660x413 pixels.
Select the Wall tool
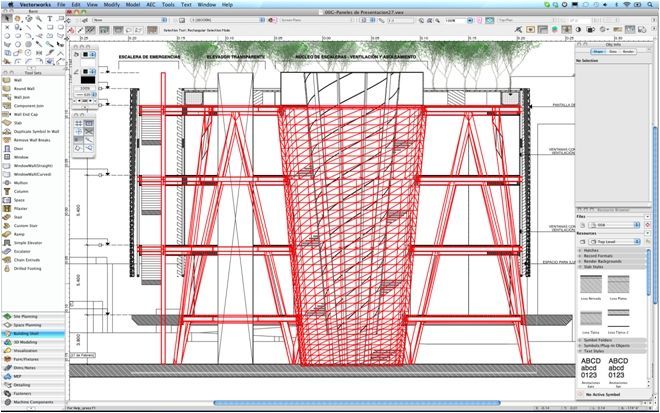pos(20,79)
